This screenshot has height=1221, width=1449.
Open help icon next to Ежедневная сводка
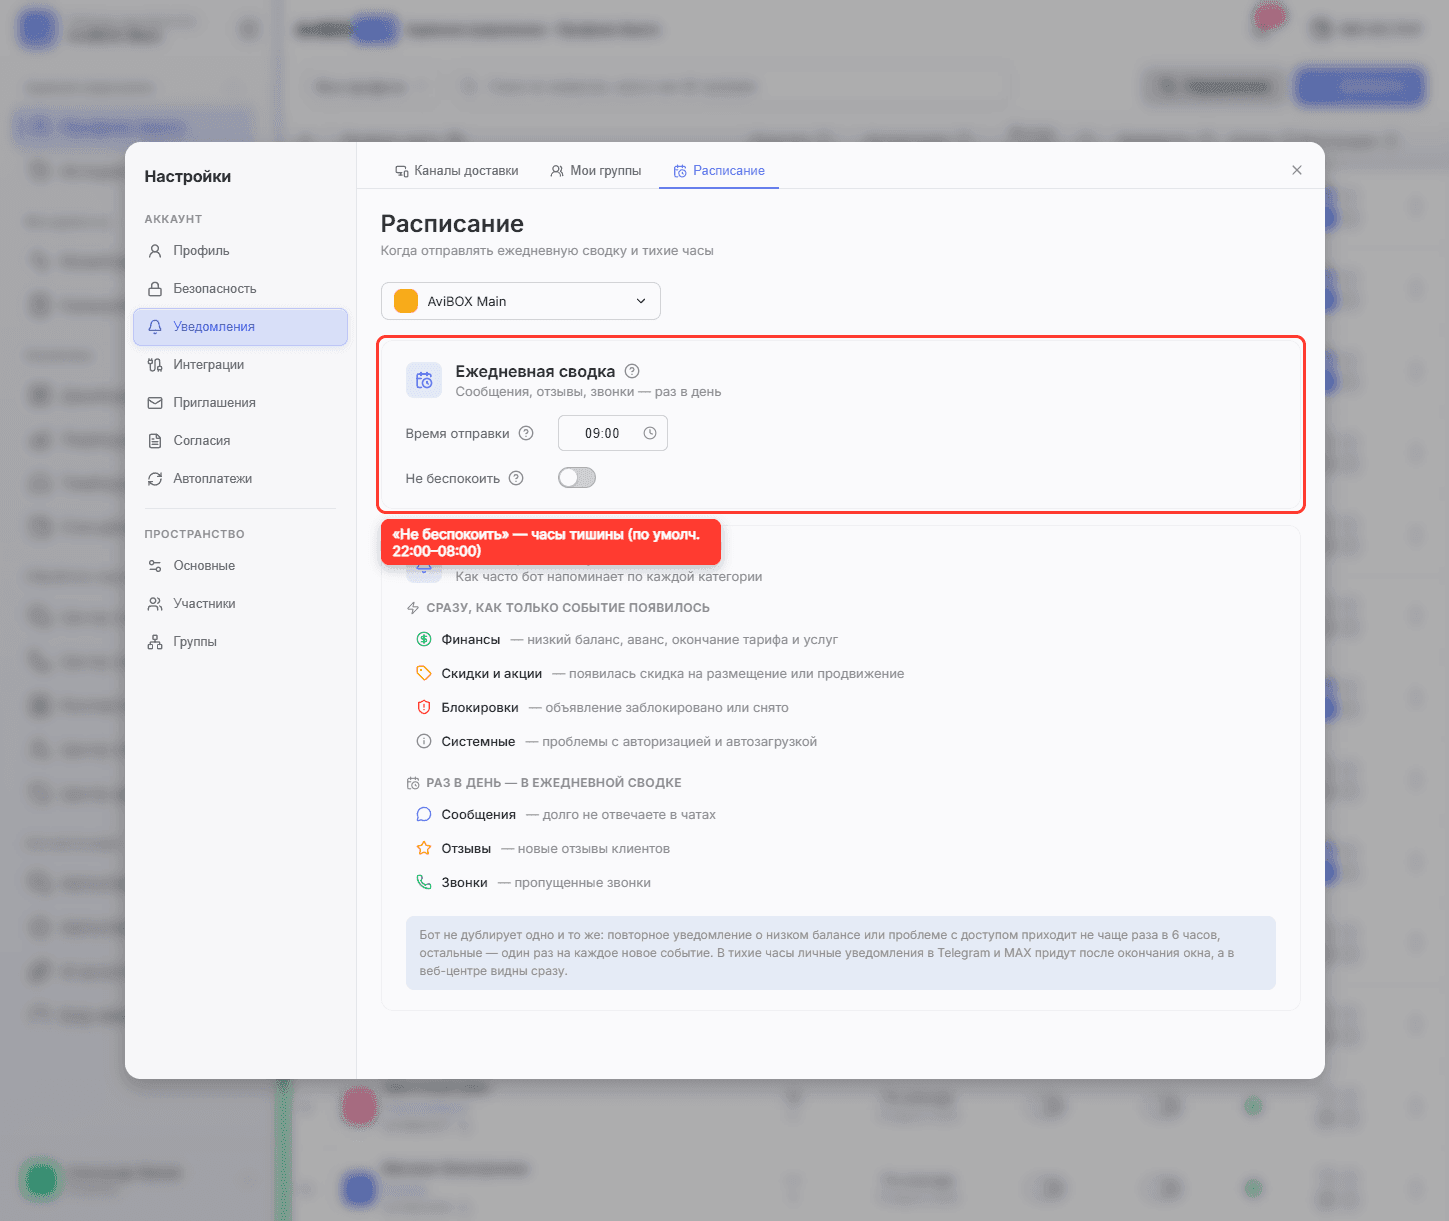point(632,371)
